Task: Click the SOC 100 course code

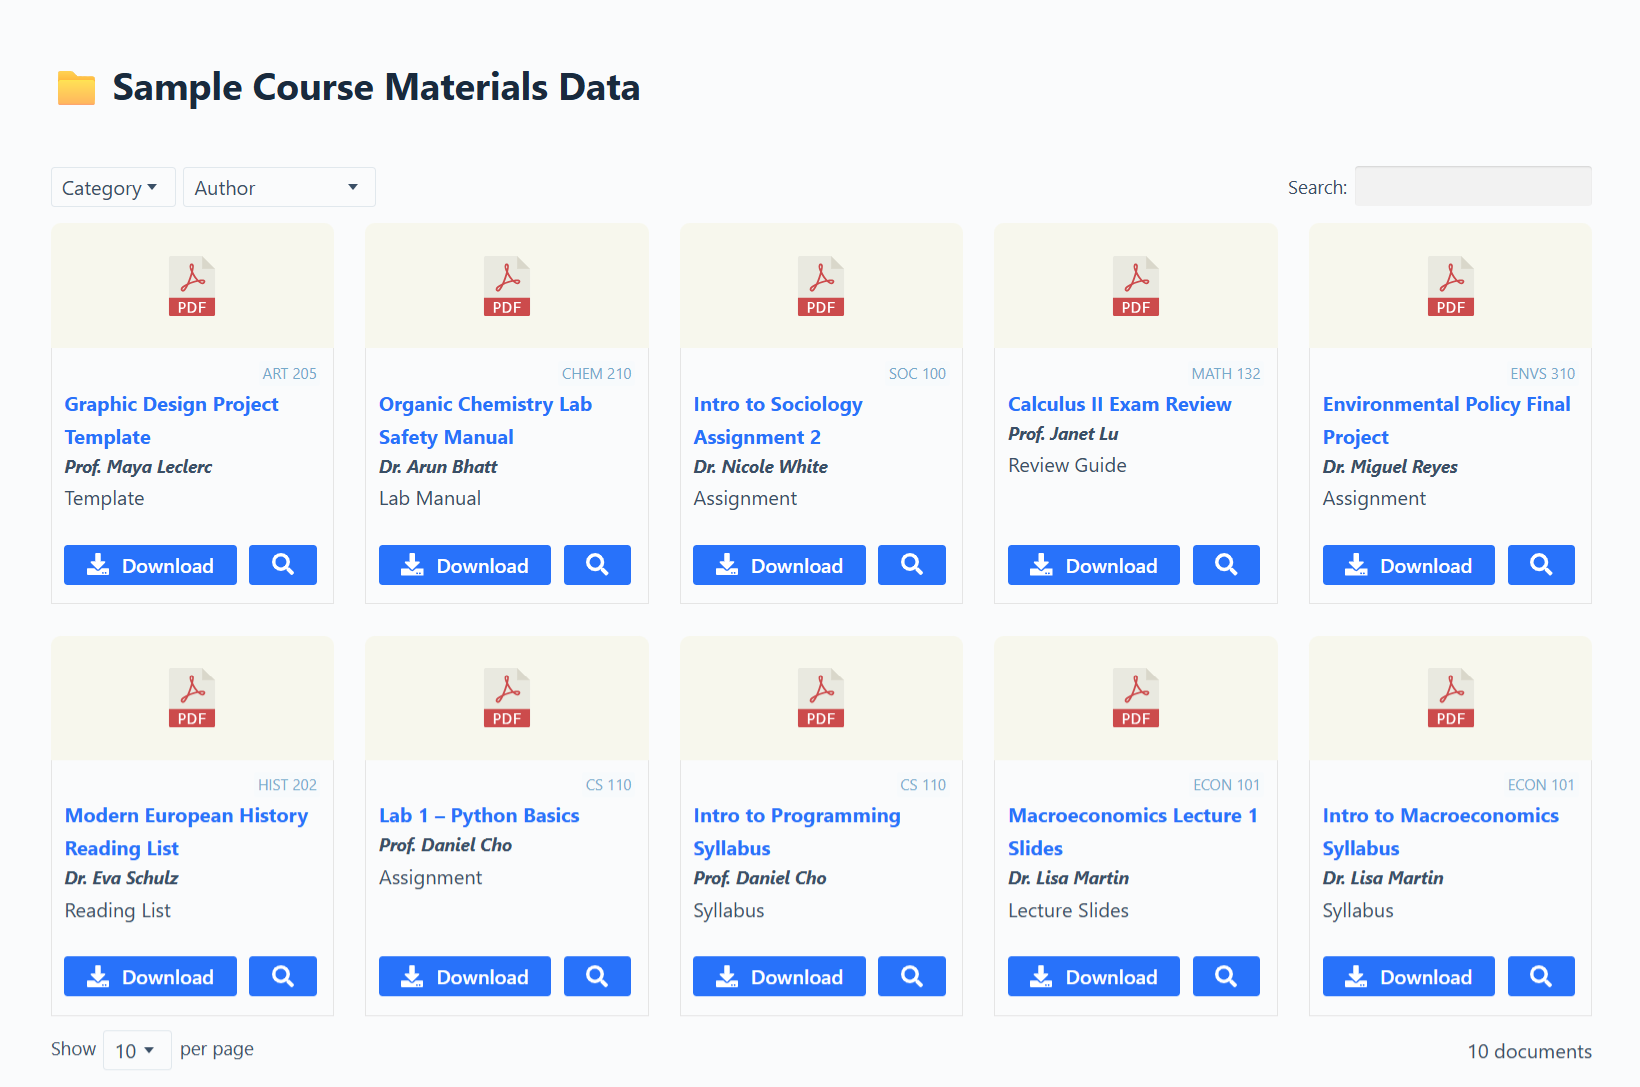Action: coord(917,374)
